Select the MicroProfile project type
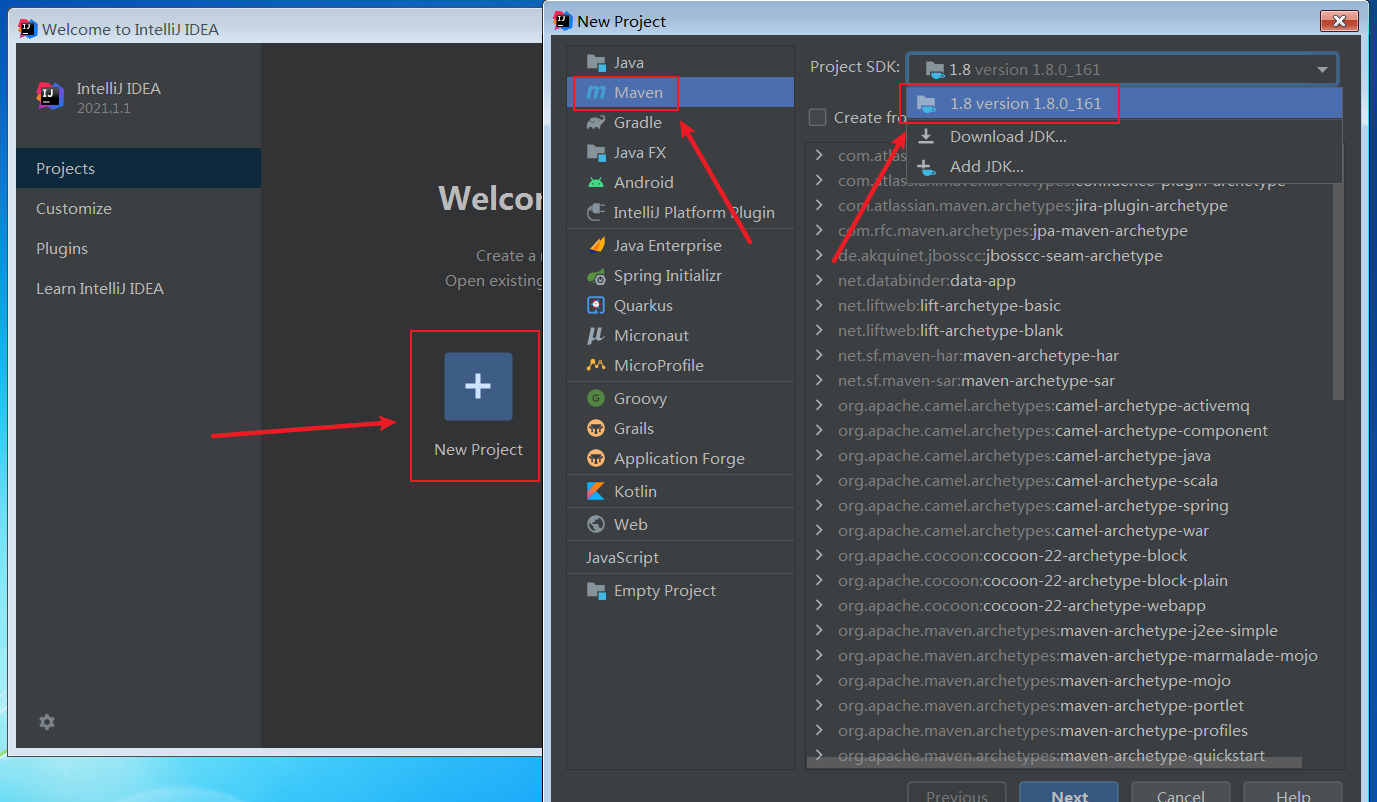Image resolution: width=1377 pixels, height=802 pixels. click(680, 365)
